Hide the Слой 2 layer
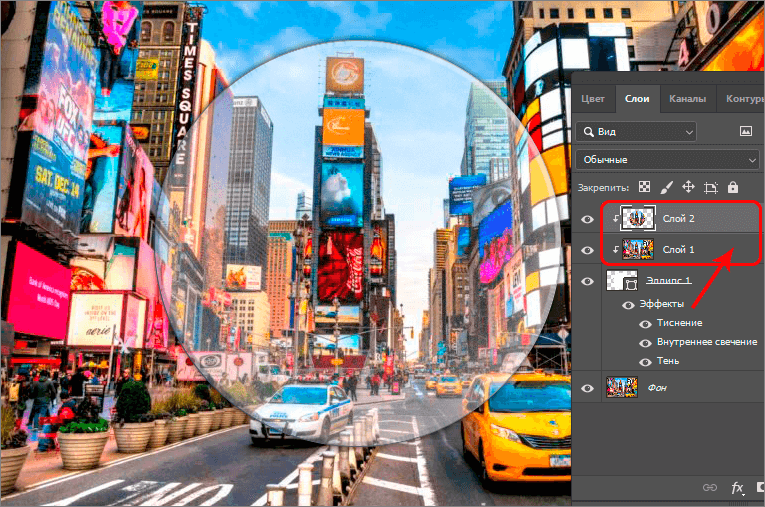Viewport: 765px width, 507px height. tap(587, 219)
